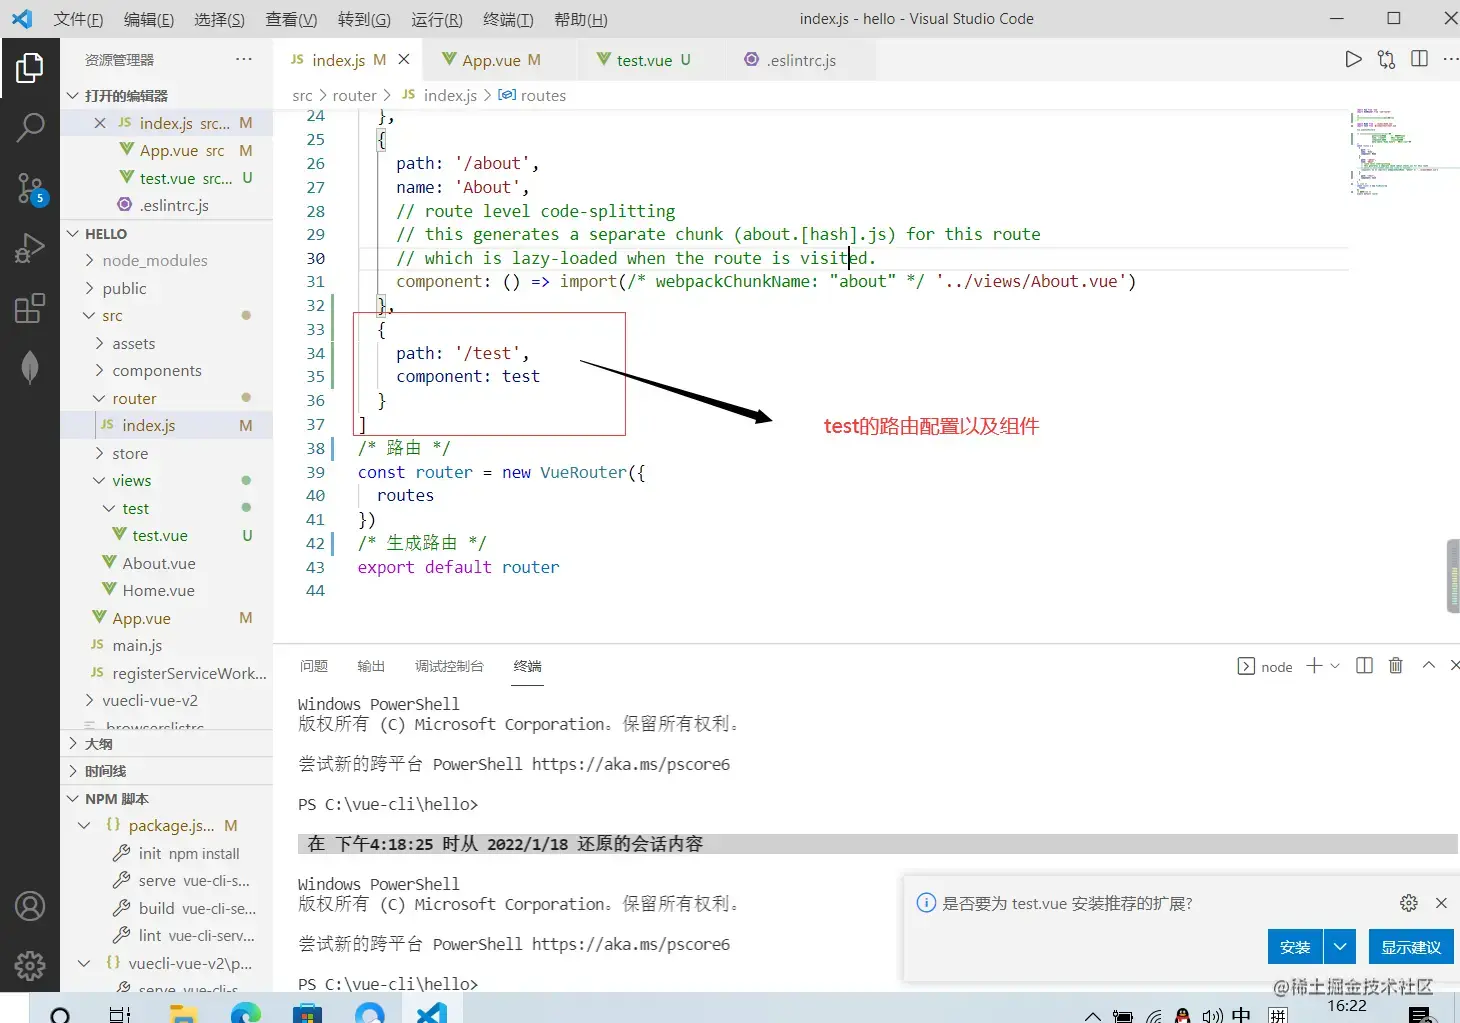Switch to the 输出 panel tab
Image resolution: width=1460 pixels, height=1023 pixels.
[371, 666]
